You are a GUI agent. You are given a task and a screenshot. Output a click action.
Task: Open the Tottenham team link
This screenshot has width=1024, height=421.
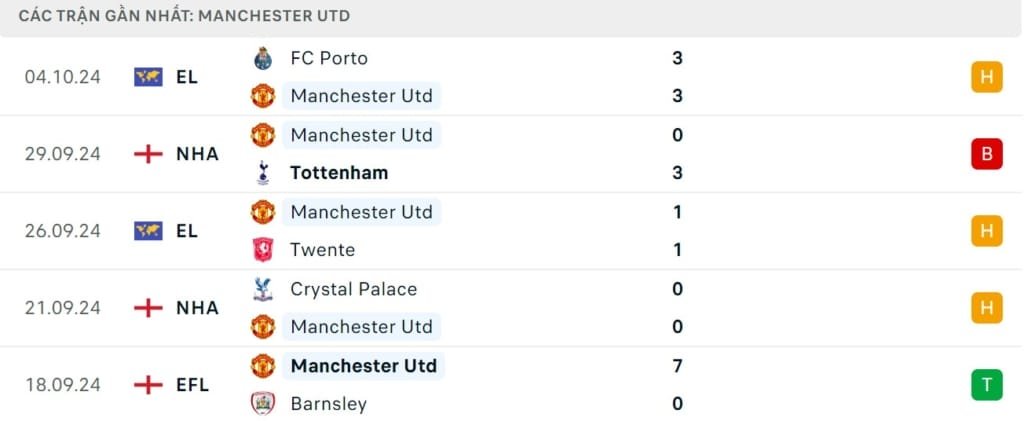pos(339,172)
